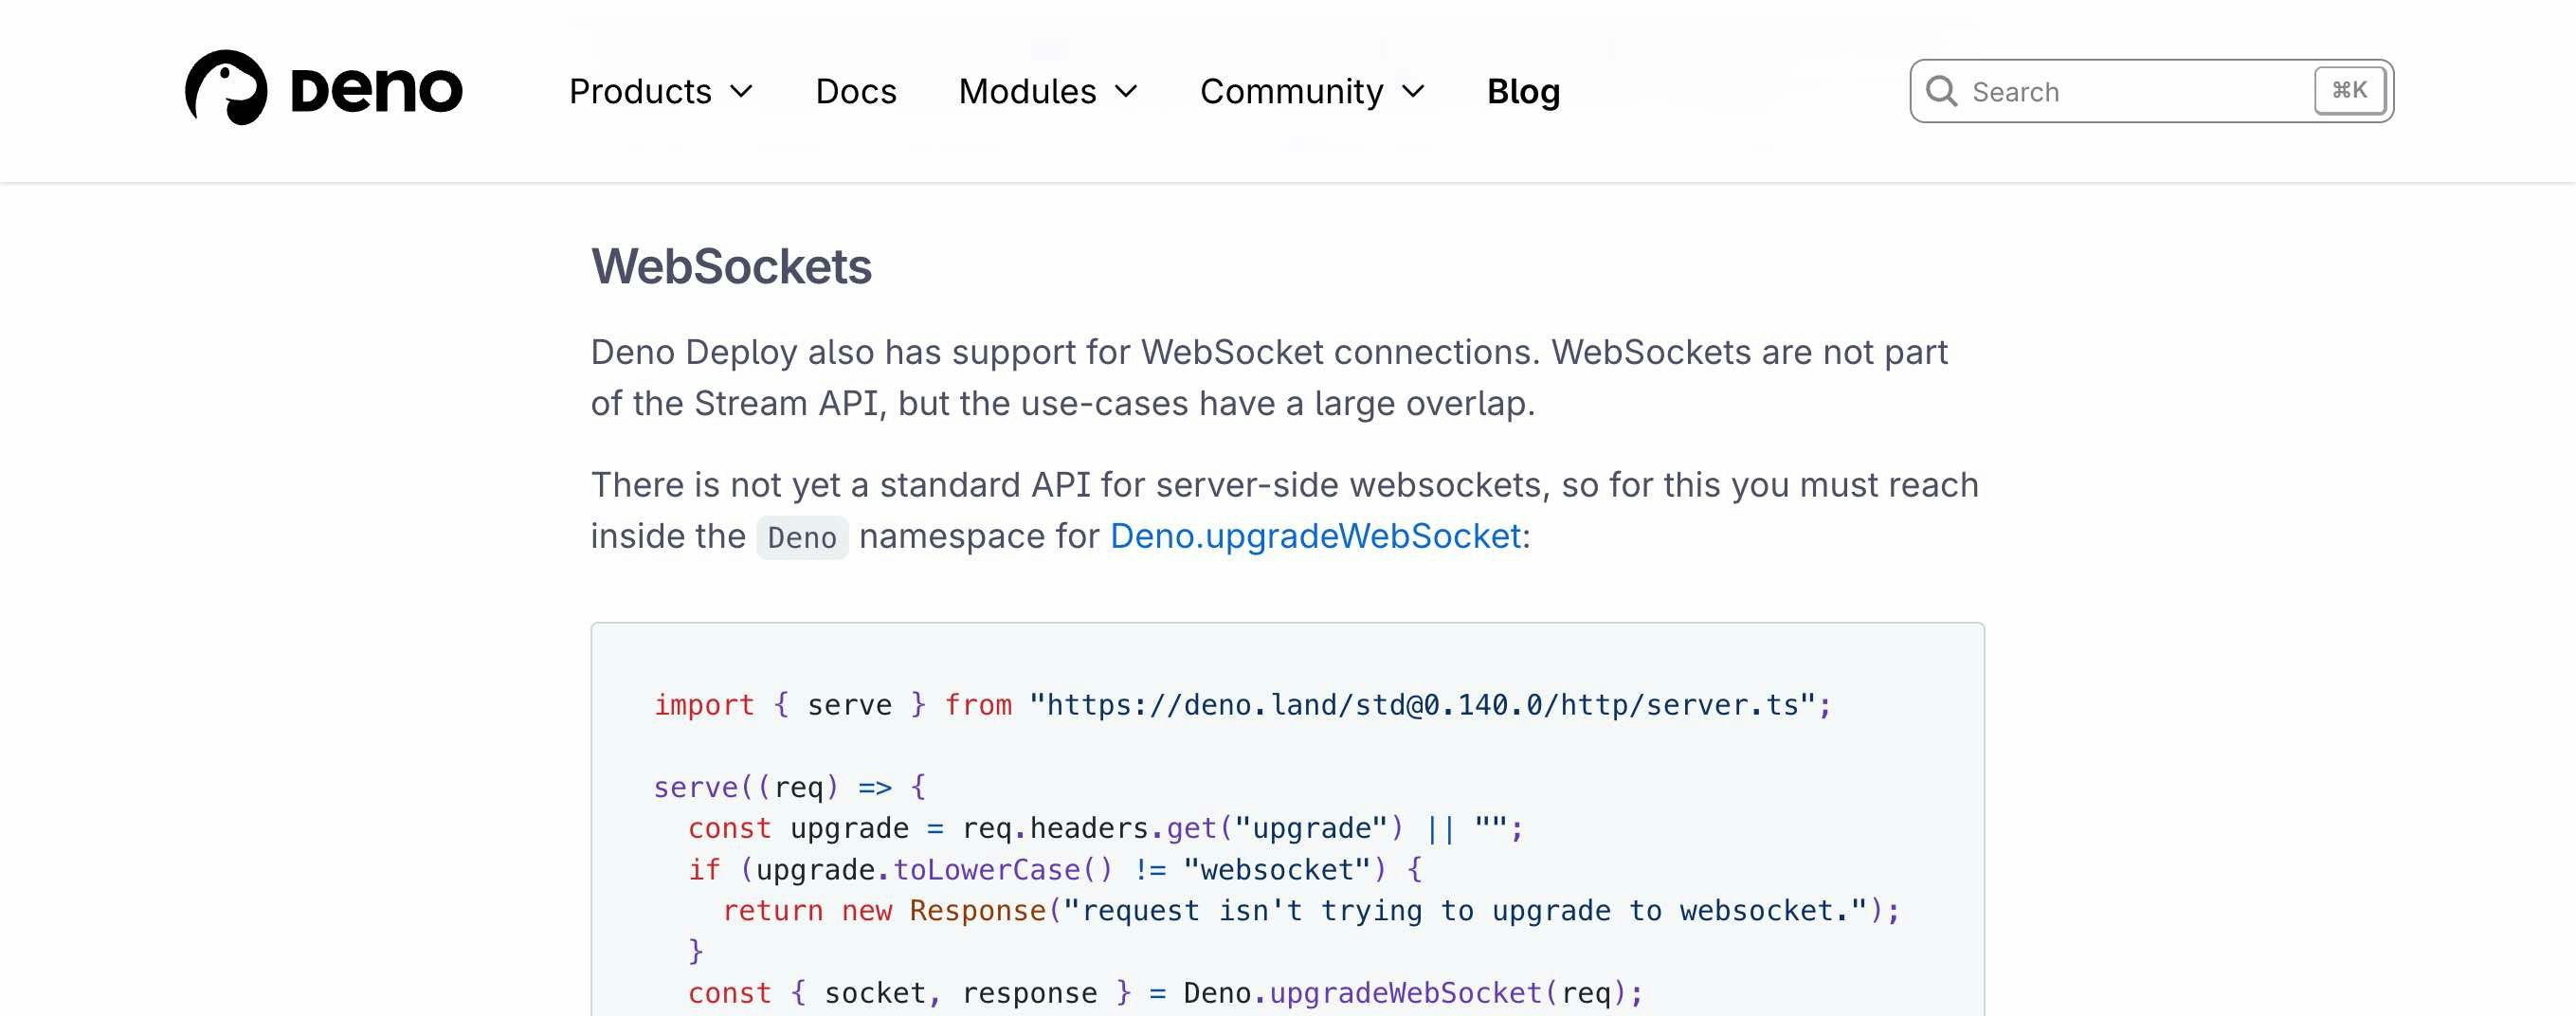
Task: Open the Community navigation menu
Action: (1291, 92)
